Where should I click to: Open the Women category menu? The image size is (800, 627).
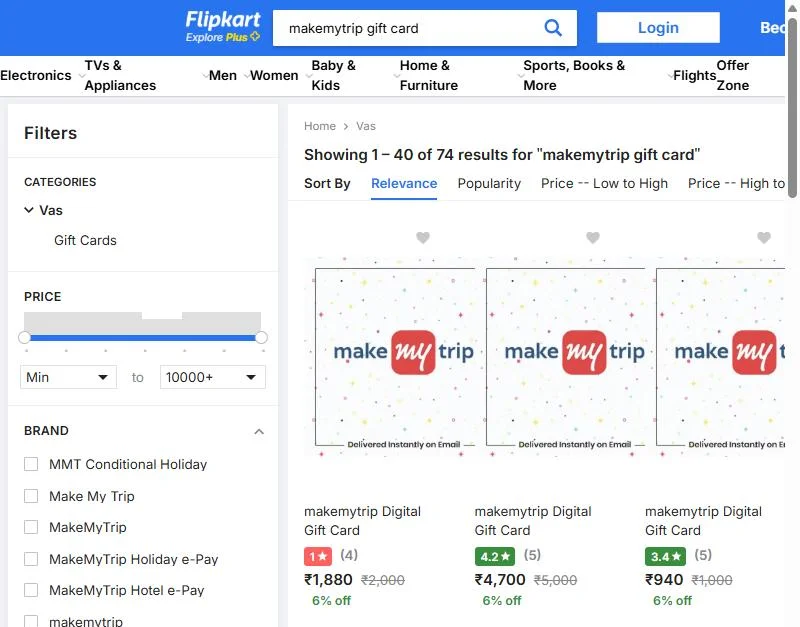point(274,76)
